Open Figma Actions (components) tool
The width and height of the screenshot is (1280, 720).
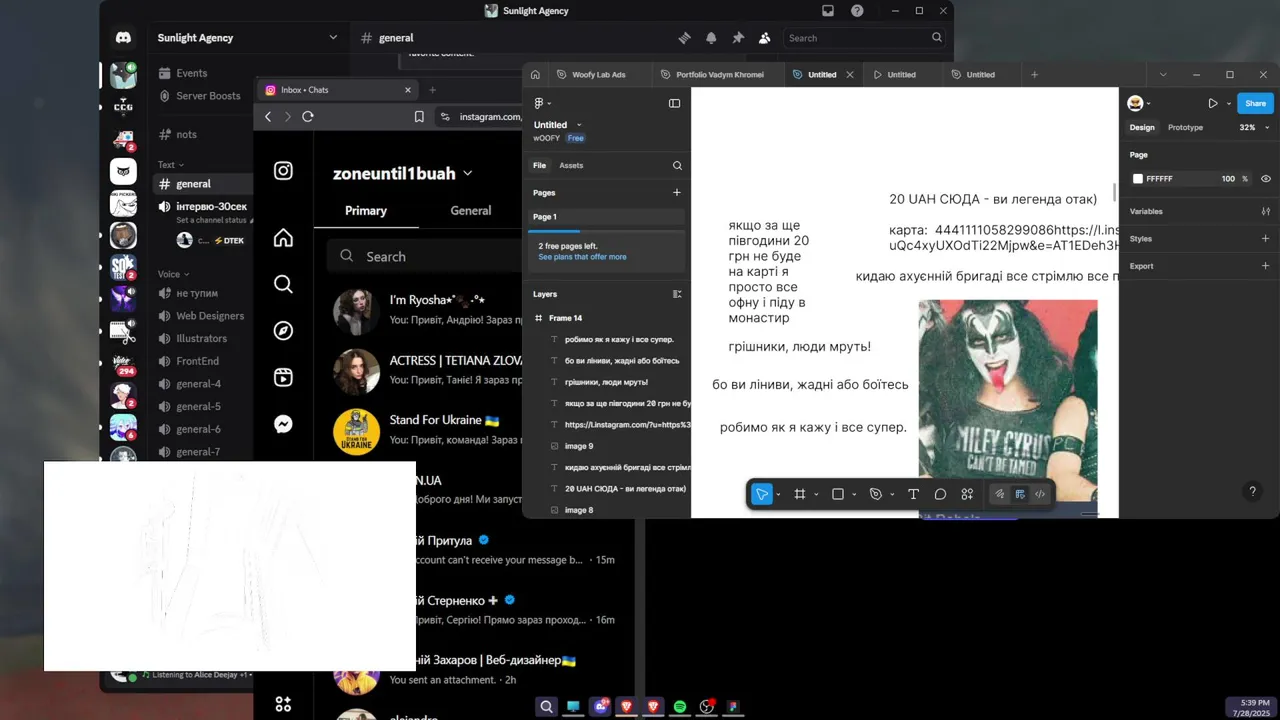[x=967, y=494]
